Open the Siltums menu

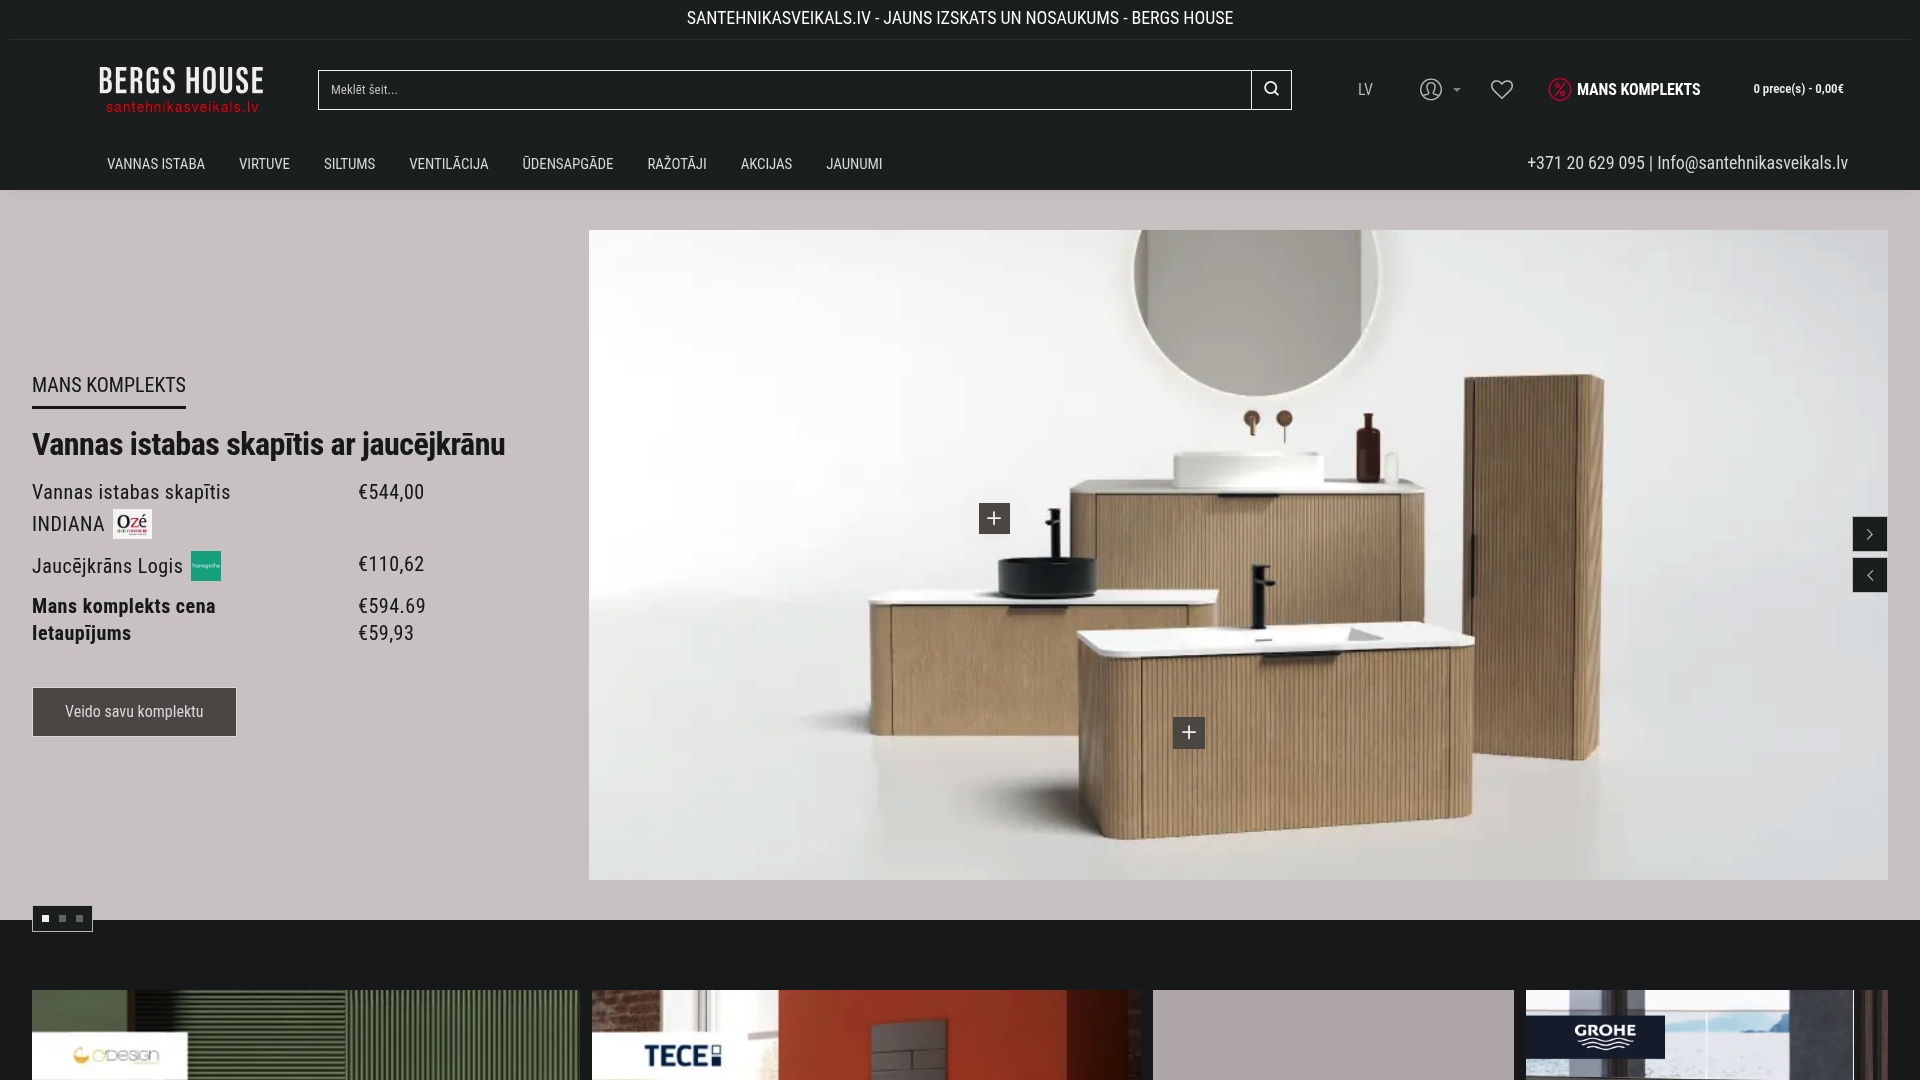[349, 164]
